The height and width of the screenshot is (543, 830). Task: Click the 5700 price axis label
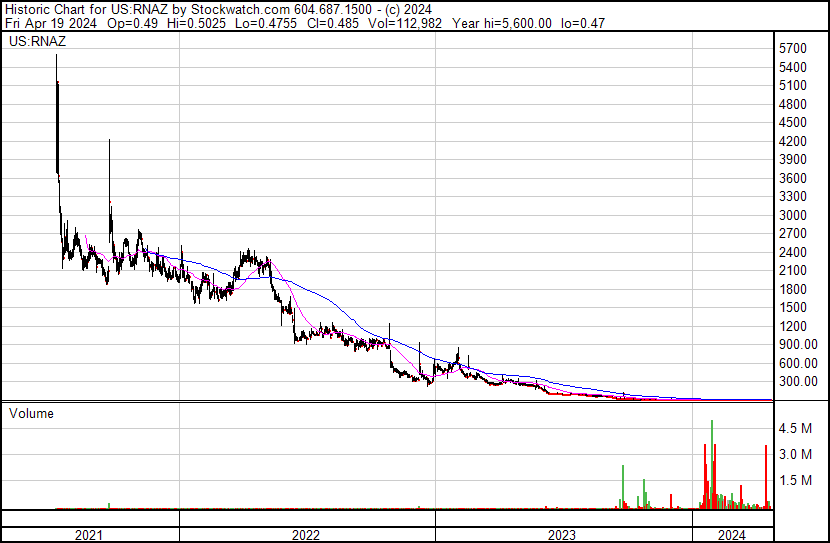point(792,48)
